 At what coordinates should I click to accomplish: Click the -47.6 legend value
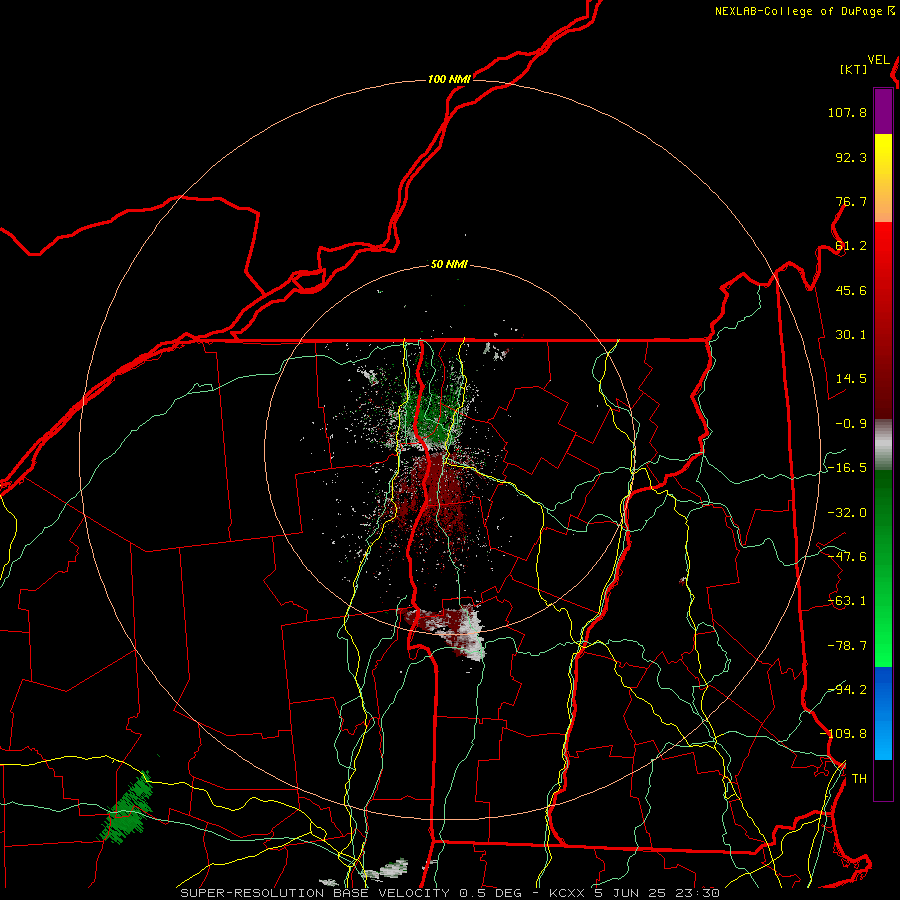click(847, 557)
